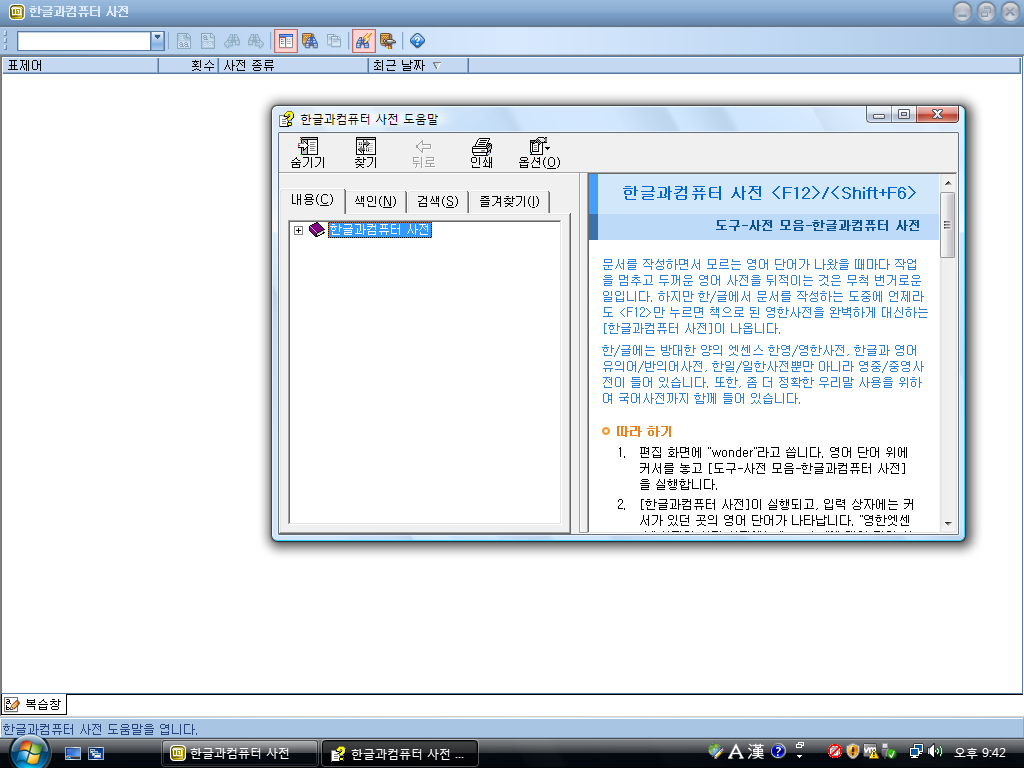Click help pane scrollbar up arrow

click(948, 183)
